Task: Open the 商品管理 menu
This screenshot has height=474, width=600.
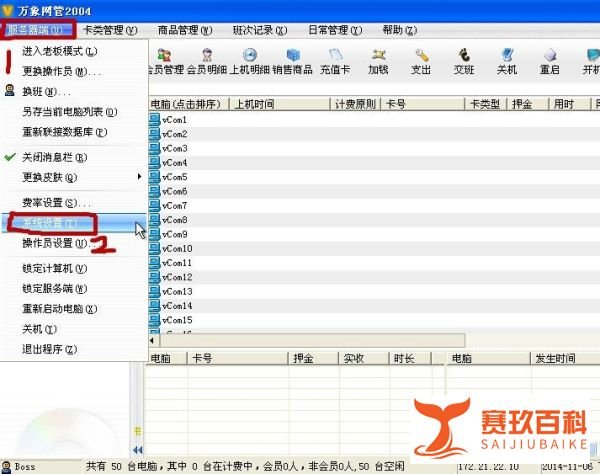Action: tap(185, 30)
